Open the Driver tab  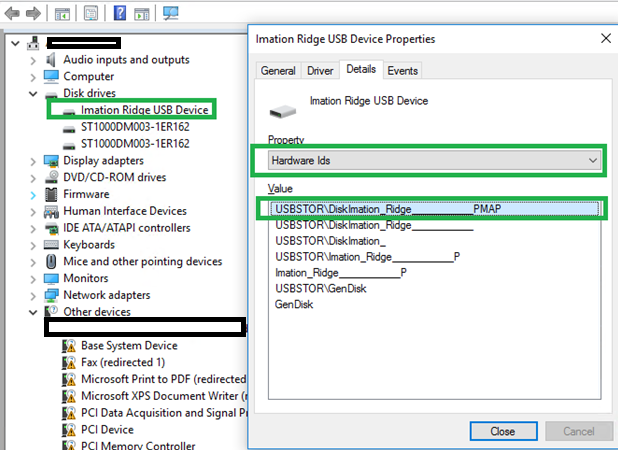click(320, 71)
